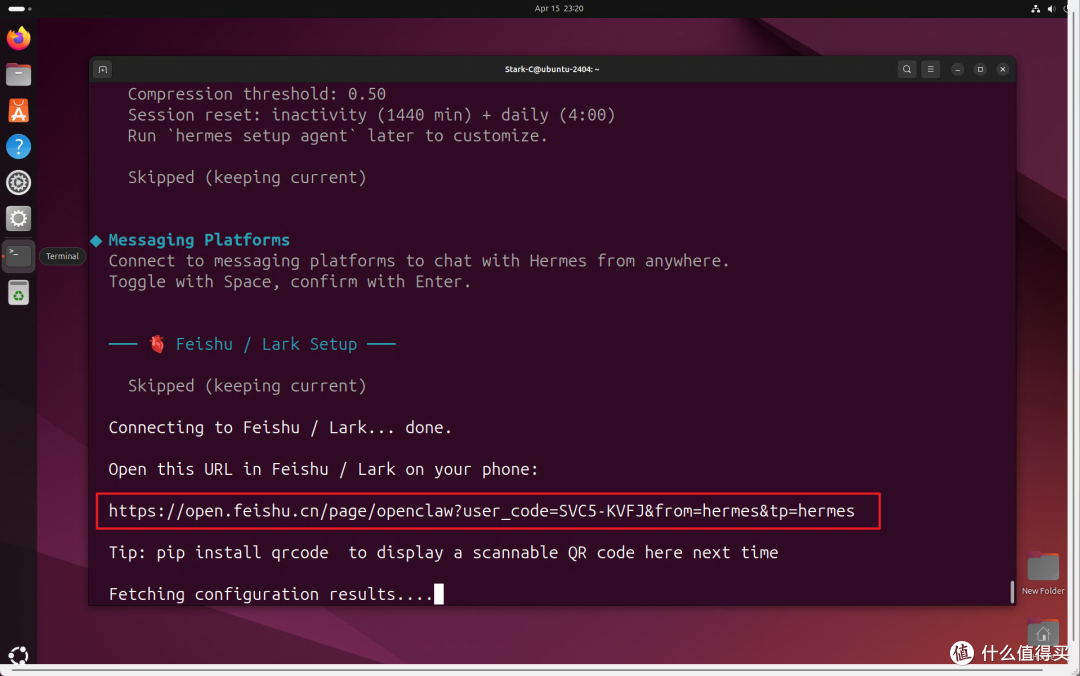This screenshot has height=676, width=1080.
Task: Open the terminal hamburger menu
Action: pyautogui.click(x=931, y=69)
